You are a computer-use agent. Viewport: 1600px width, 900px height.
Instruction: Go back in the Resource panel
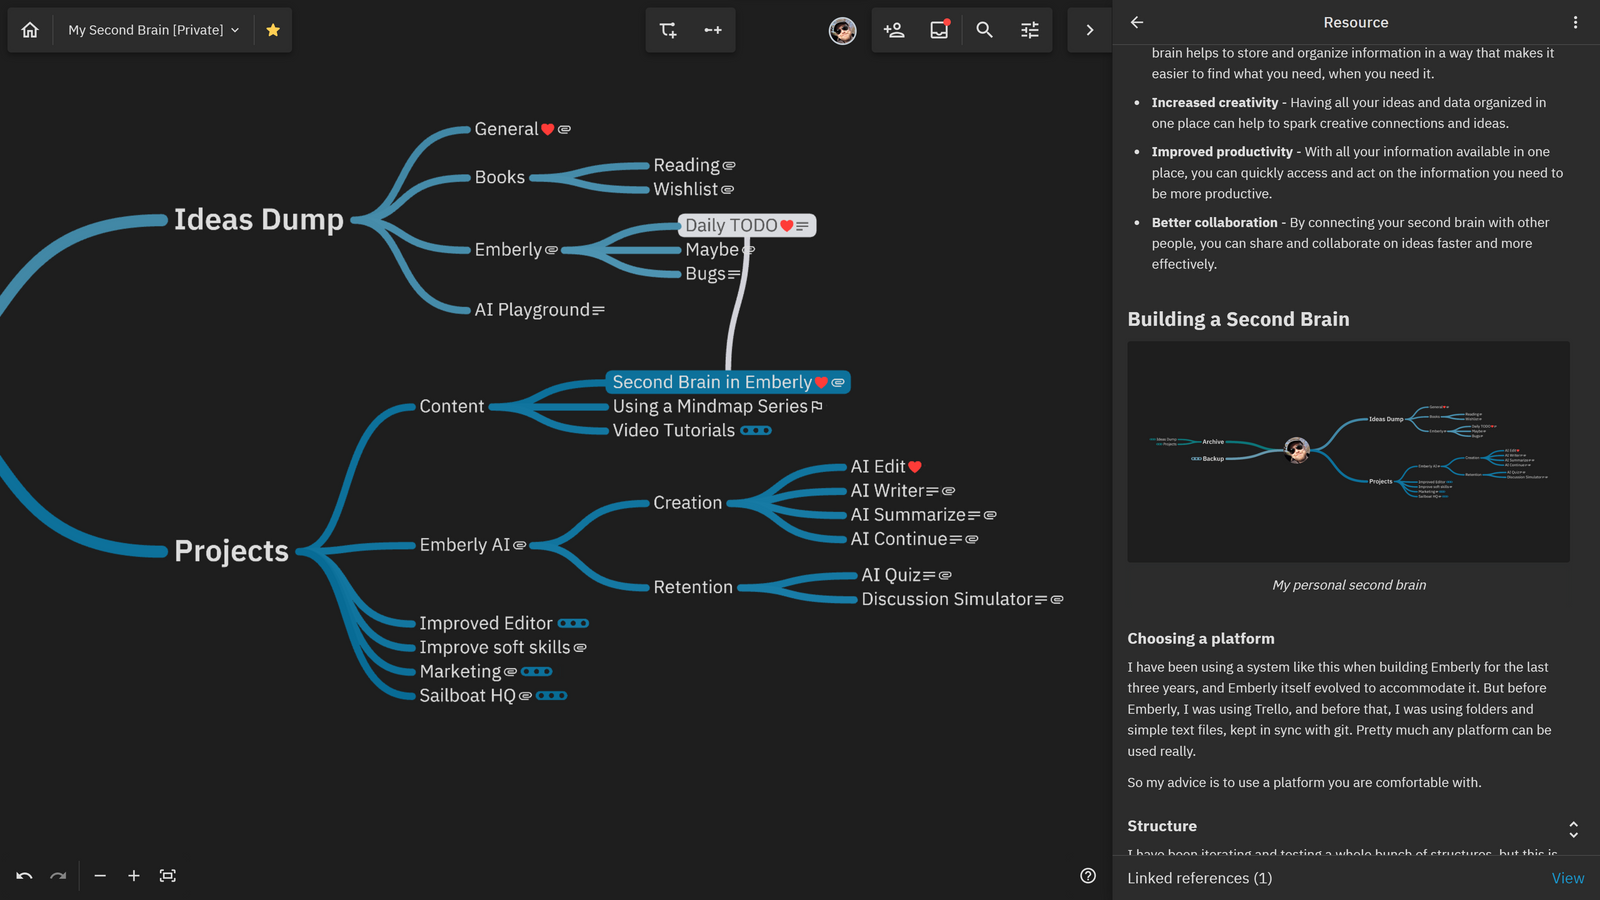(1137, 22)
